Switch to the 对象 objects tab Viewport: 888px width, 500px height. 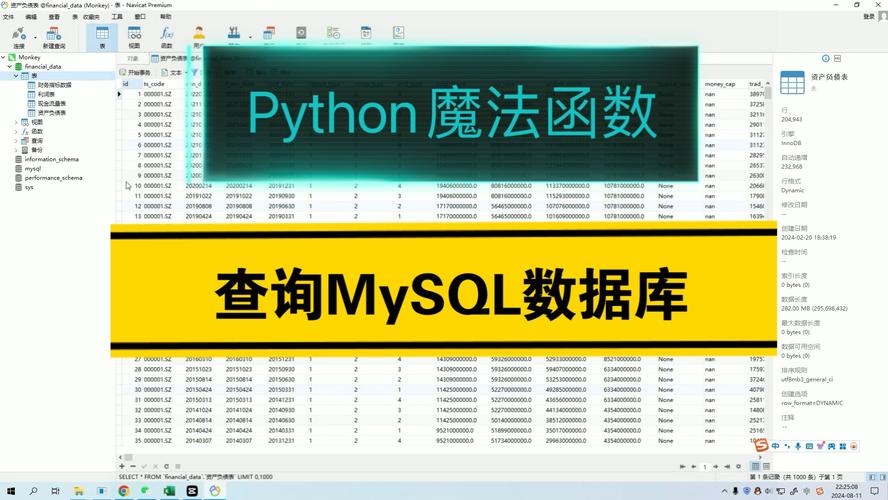tap(133, 58)
